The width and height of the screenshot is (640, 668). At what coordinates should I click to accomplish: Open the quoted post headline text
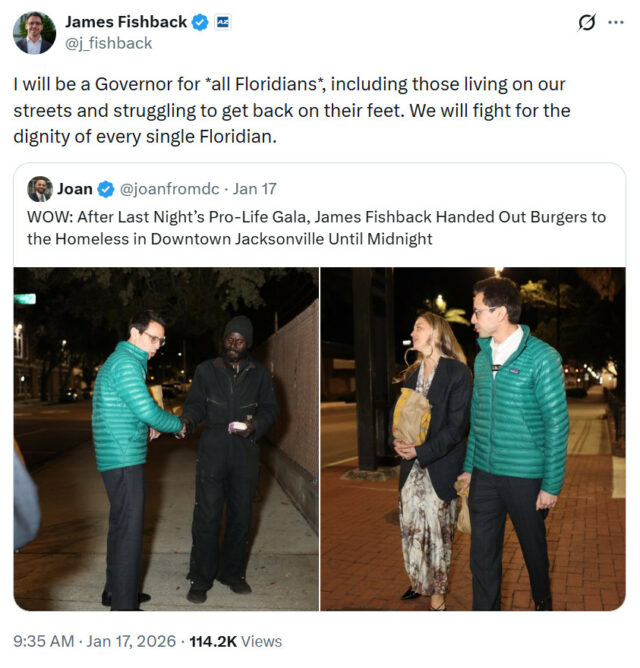(316, 228)
